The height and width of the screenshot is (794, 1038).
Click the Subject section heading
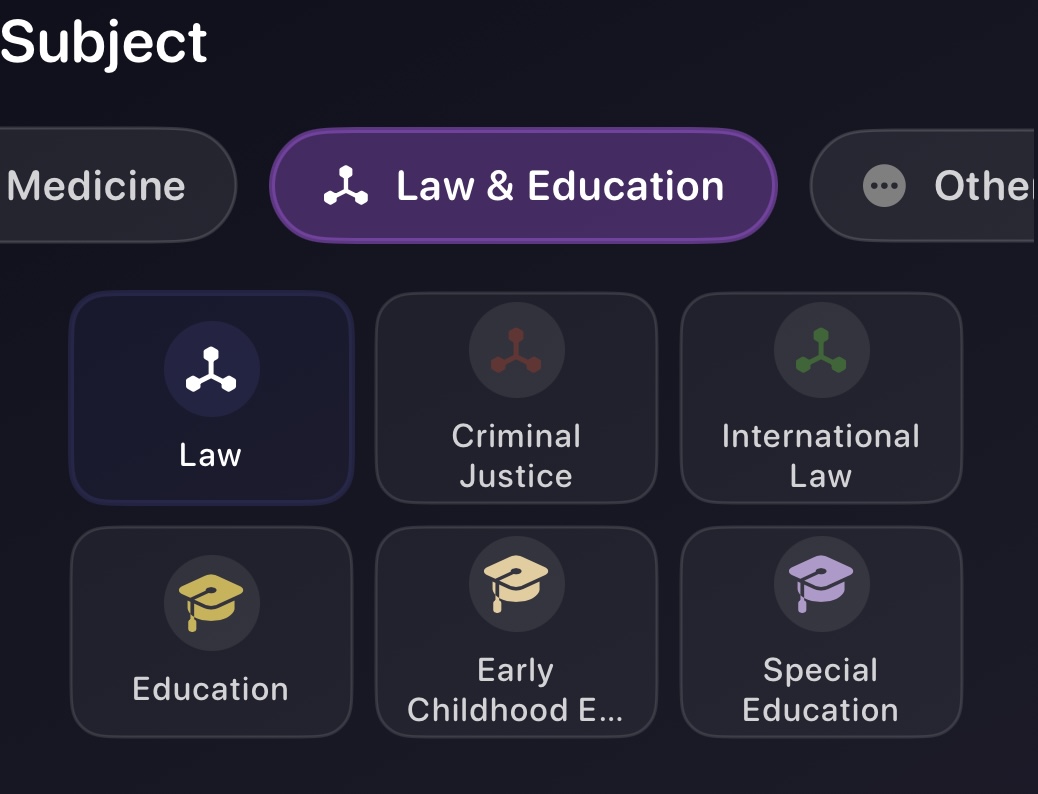click(104, 42)
